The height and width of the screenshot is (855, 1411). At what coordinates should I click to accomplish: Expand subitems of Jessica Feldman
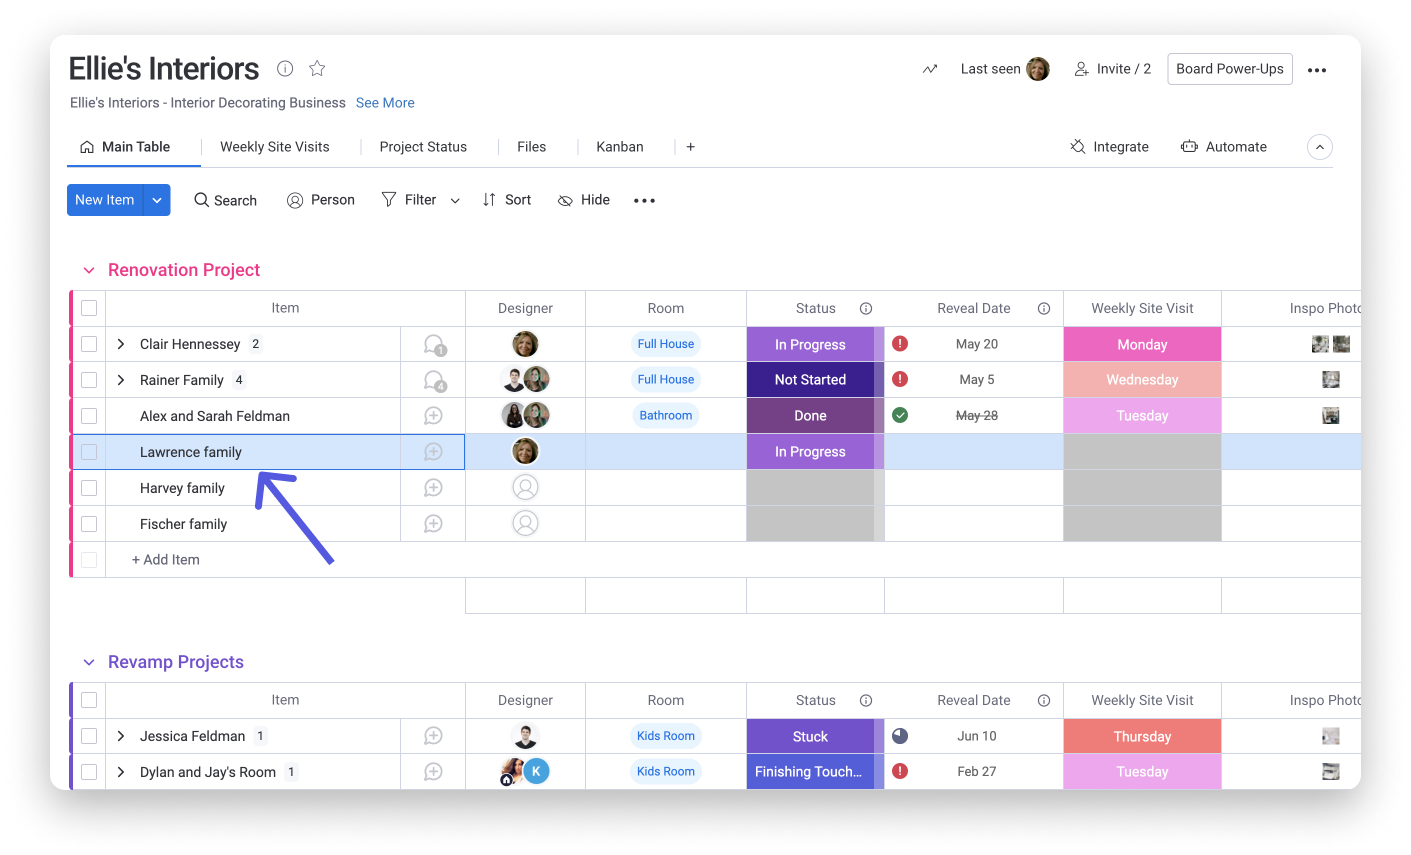121,736
